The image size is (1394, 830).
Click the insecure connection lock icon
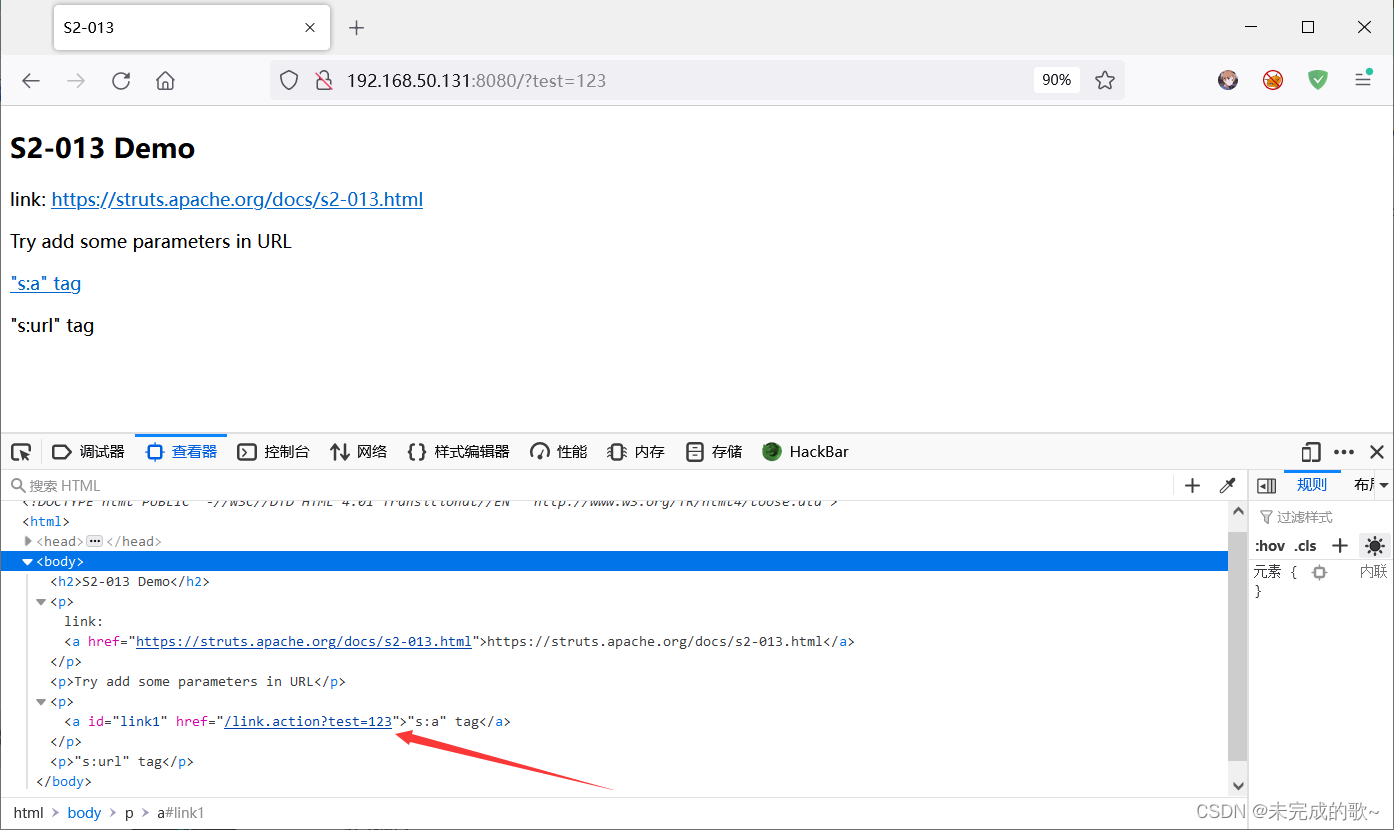coord(323,81)
